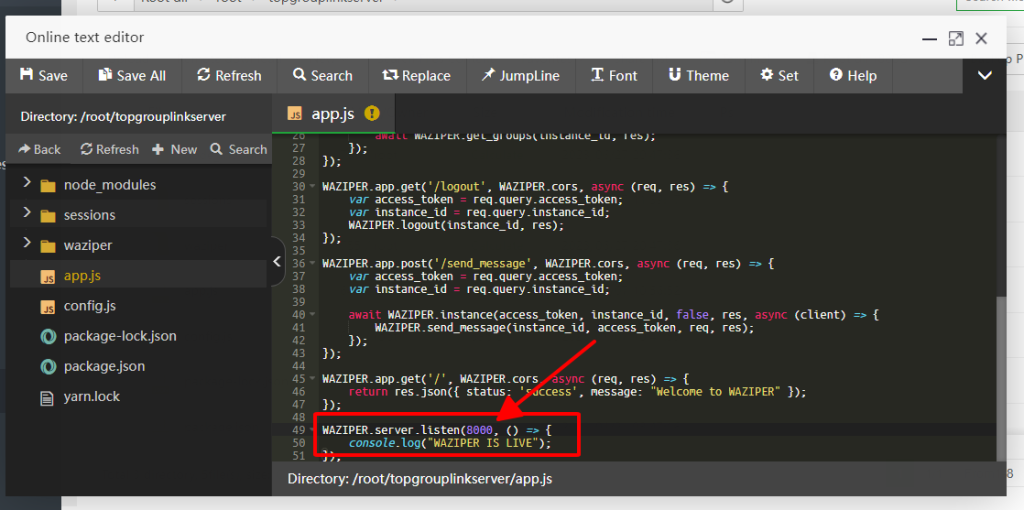Expand the sessions folder arrow
This screenshot has height=510, width=1024.
(27, 214)
